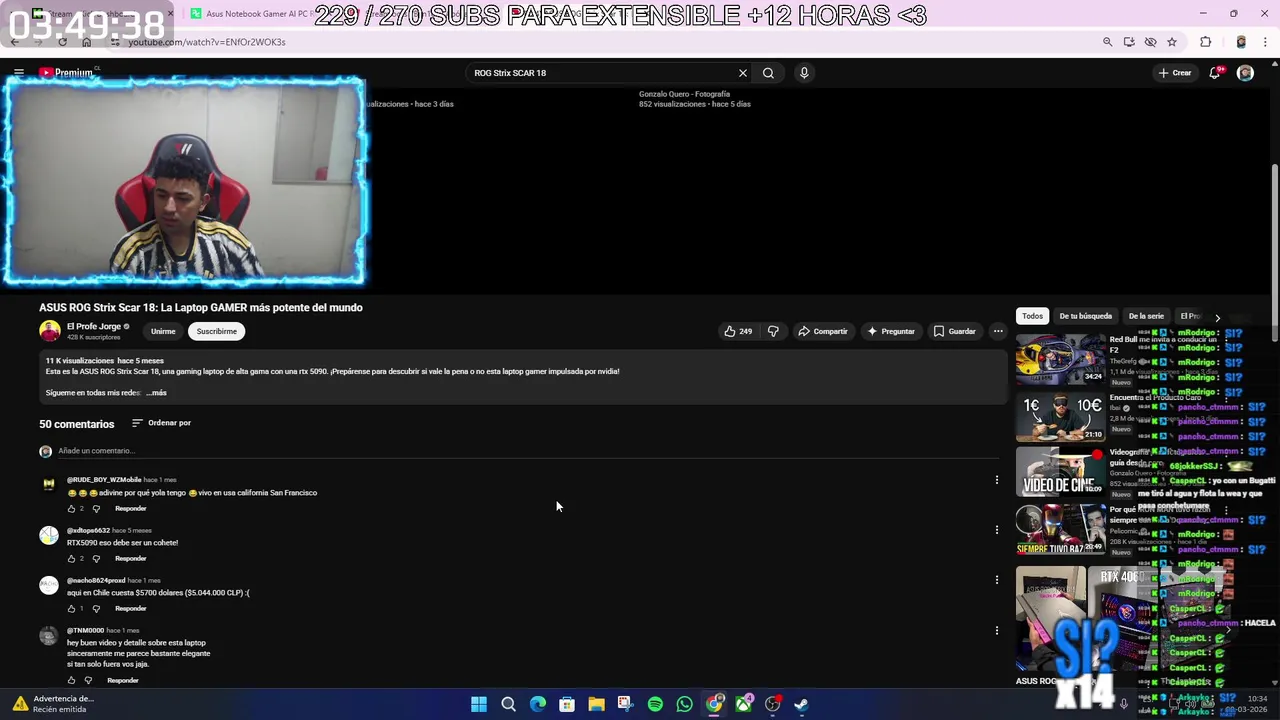Open OBS Studio from taskbar
The image size is (1280, 720).
point(772,705)
